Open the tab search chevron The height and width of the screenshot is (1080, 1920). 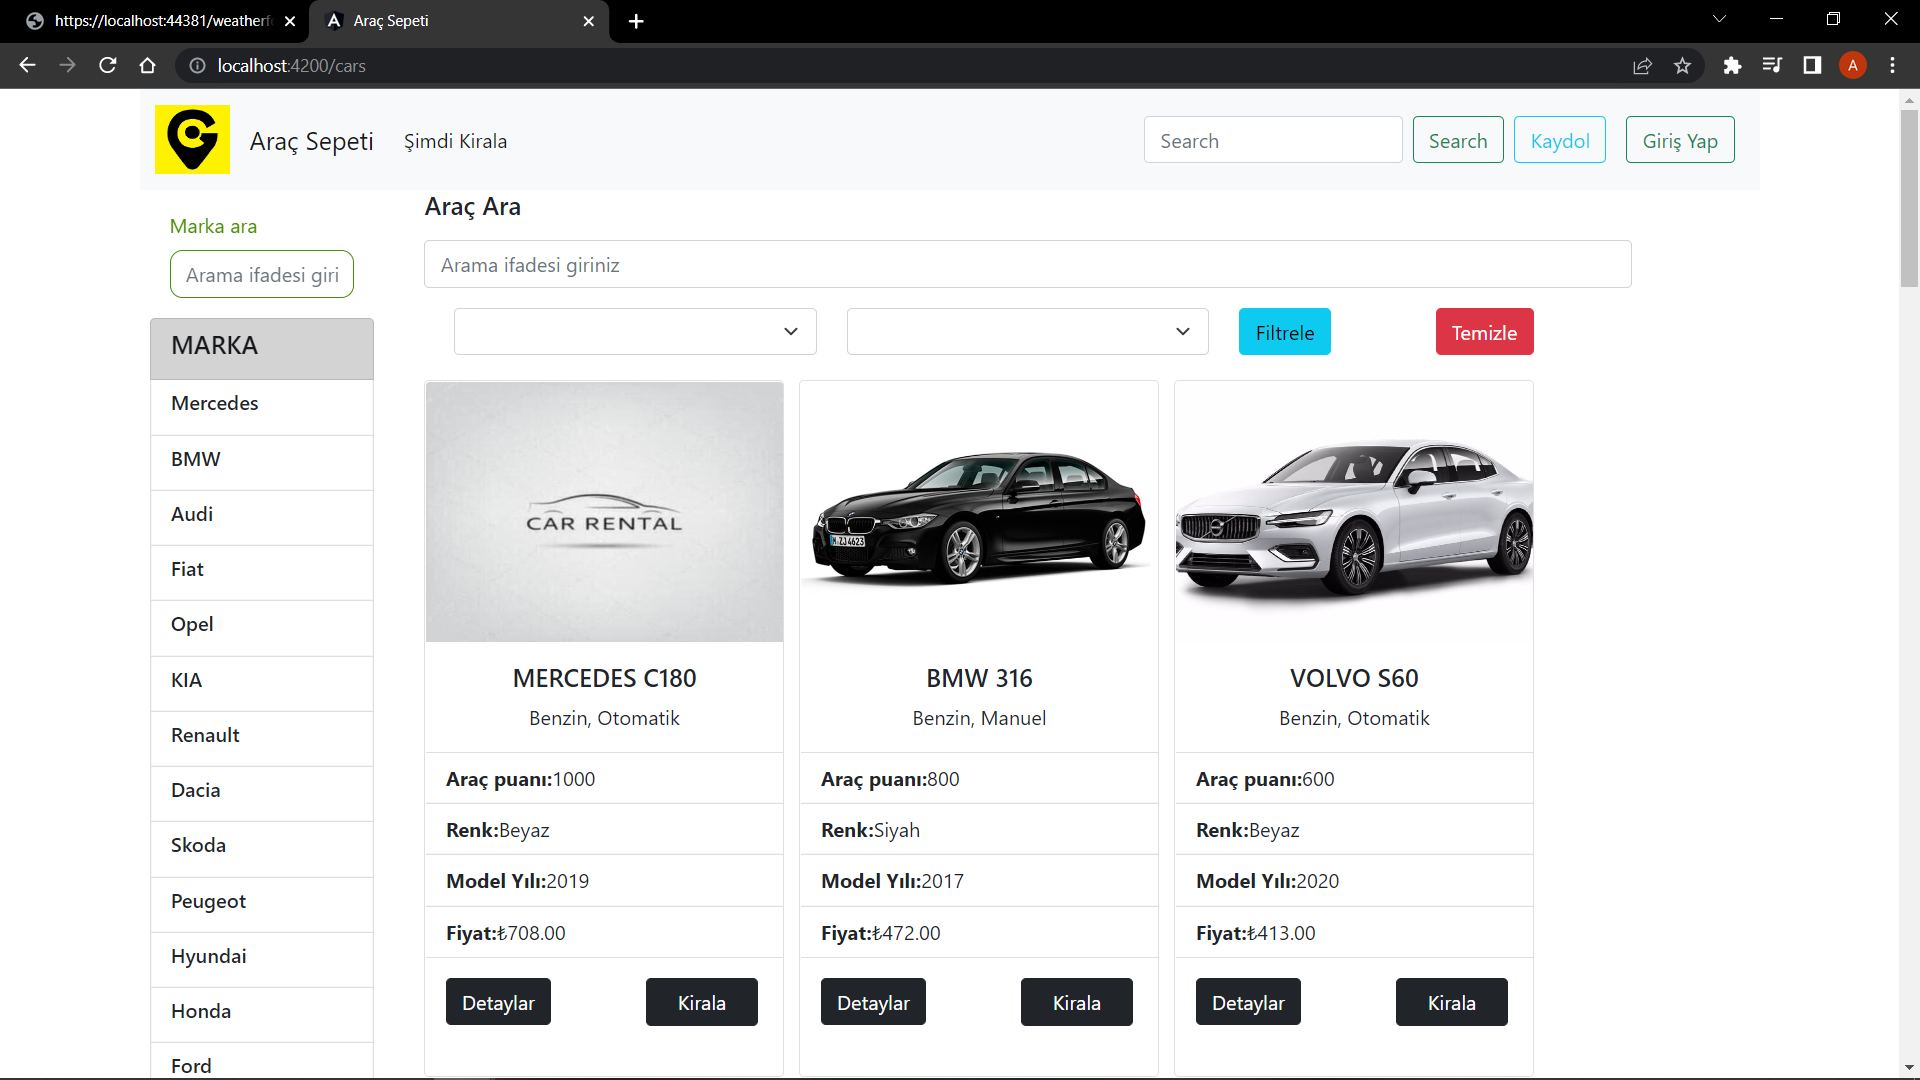click(1719, 19)
